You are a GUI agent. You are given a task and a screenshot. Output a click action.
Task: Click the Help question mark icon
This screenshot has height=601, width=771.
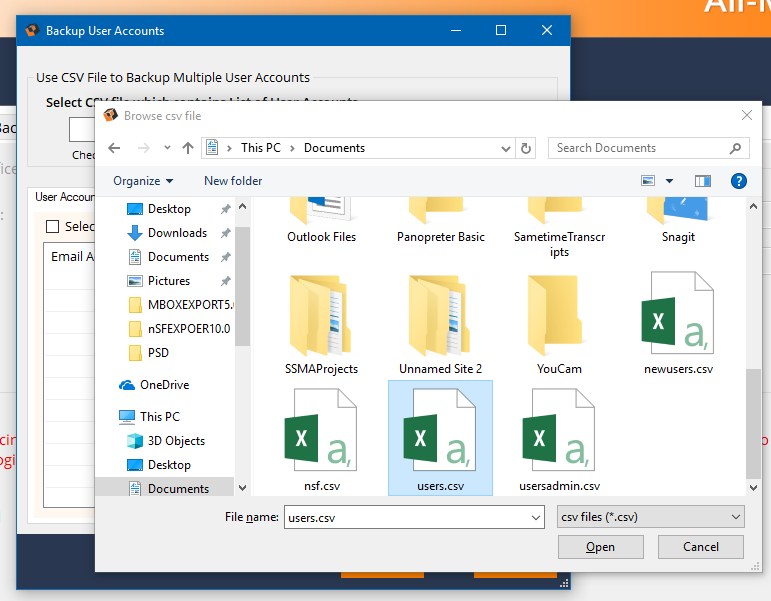coord(739,181)
